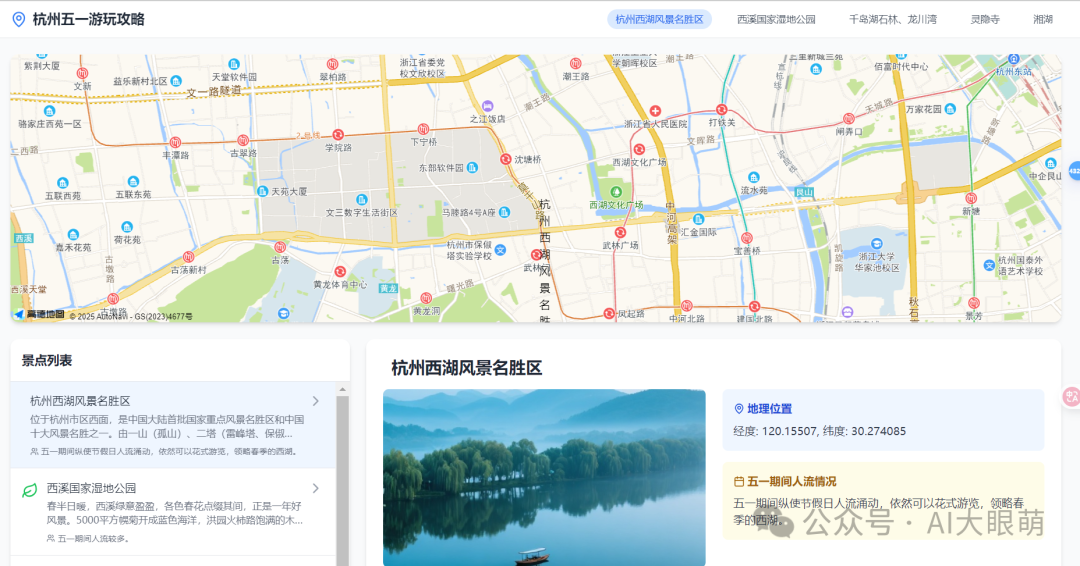Click the pink translate floating icon
The height and width of the screenshot is (566, 1080).
click(x=1071, y=396)
